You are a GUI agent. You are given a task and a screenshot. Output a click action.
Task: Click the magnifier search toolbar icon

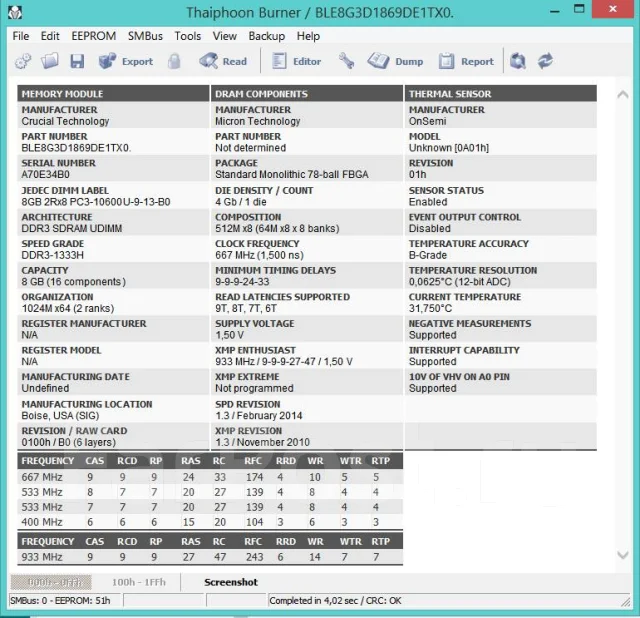pos(518,62)
